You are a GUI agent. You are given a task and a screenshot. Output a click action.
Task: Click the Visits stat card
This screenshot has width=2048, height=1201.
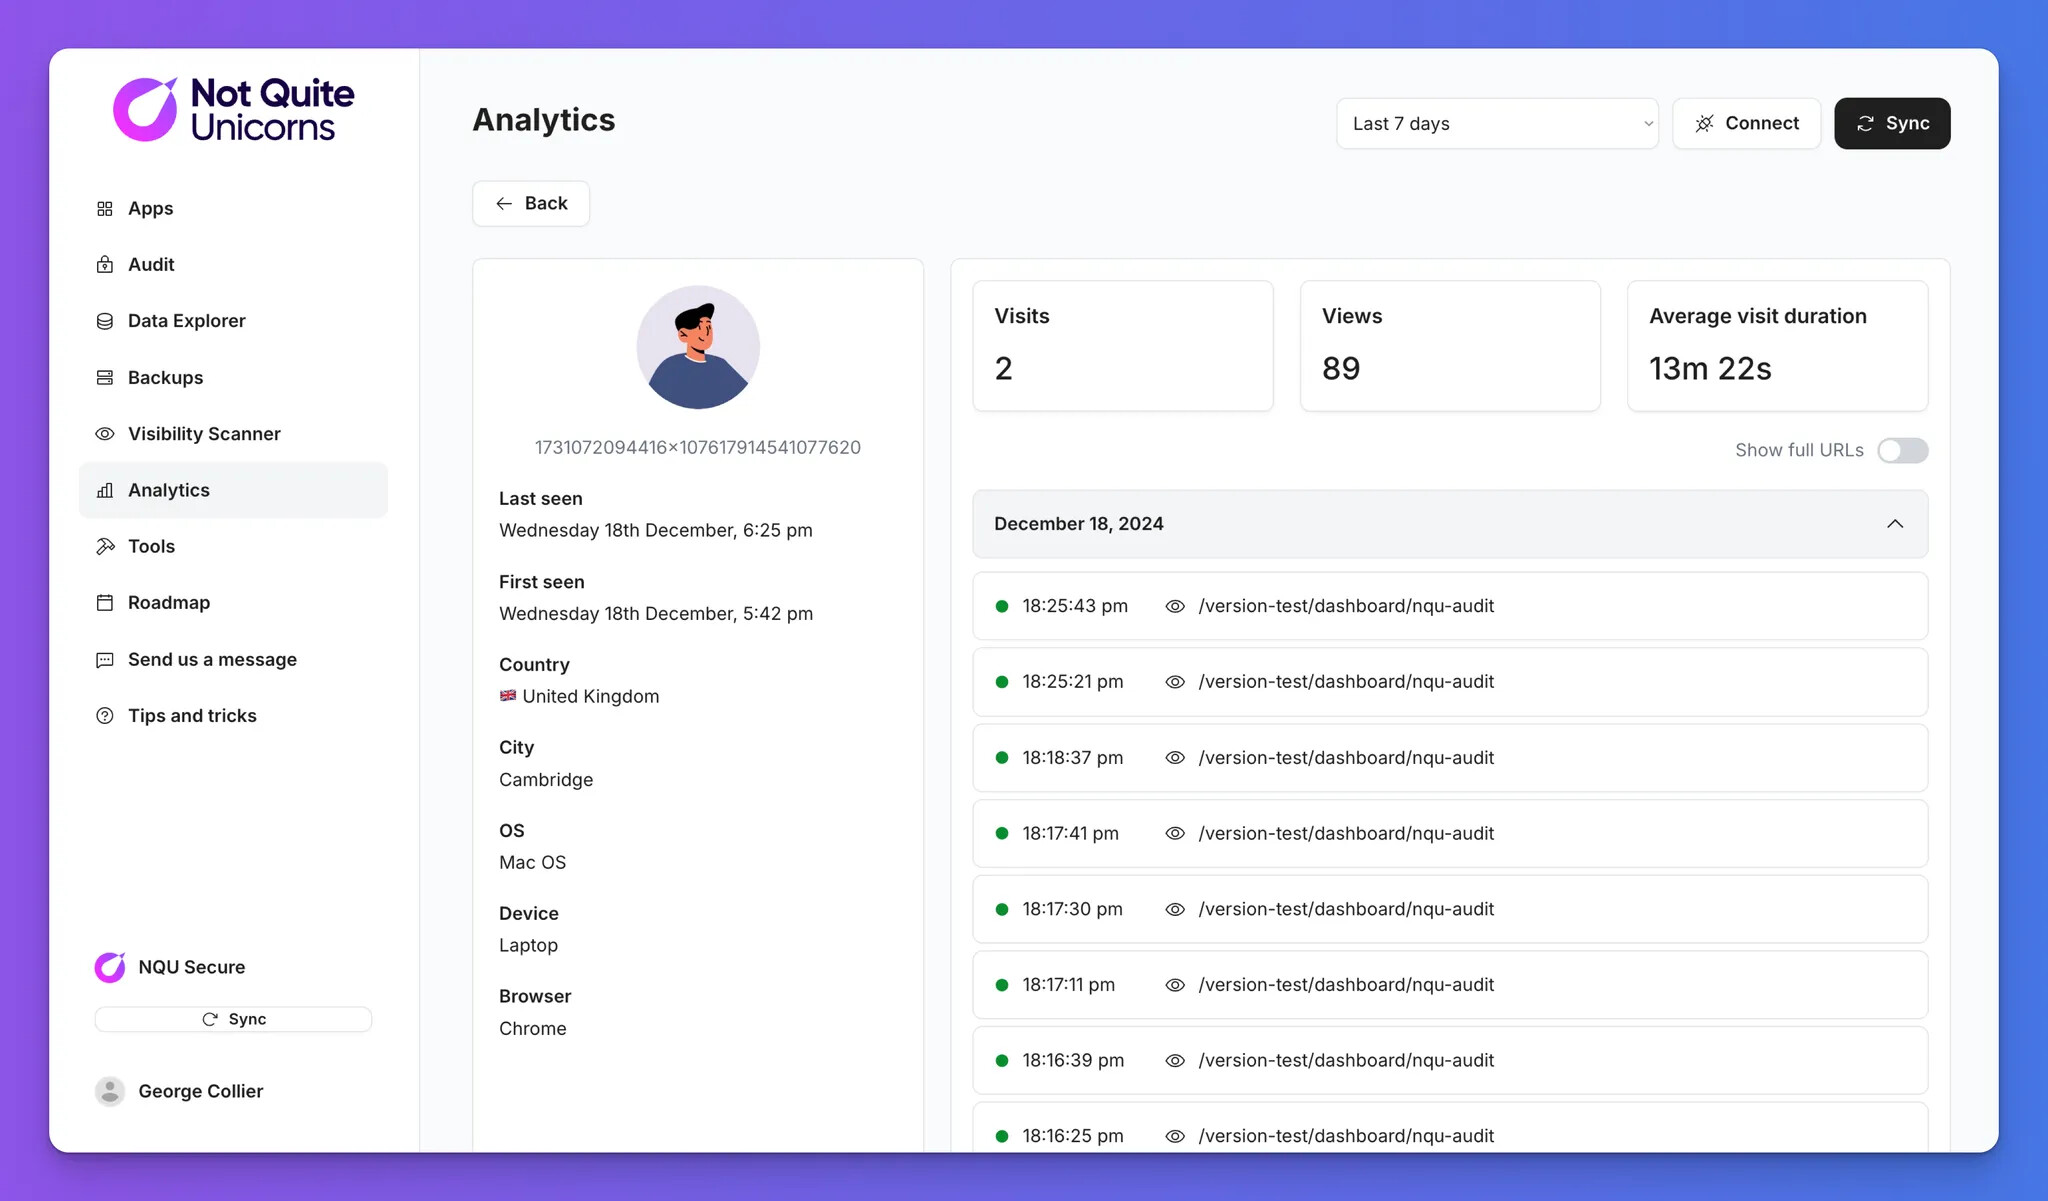[x=1123, y=346]
